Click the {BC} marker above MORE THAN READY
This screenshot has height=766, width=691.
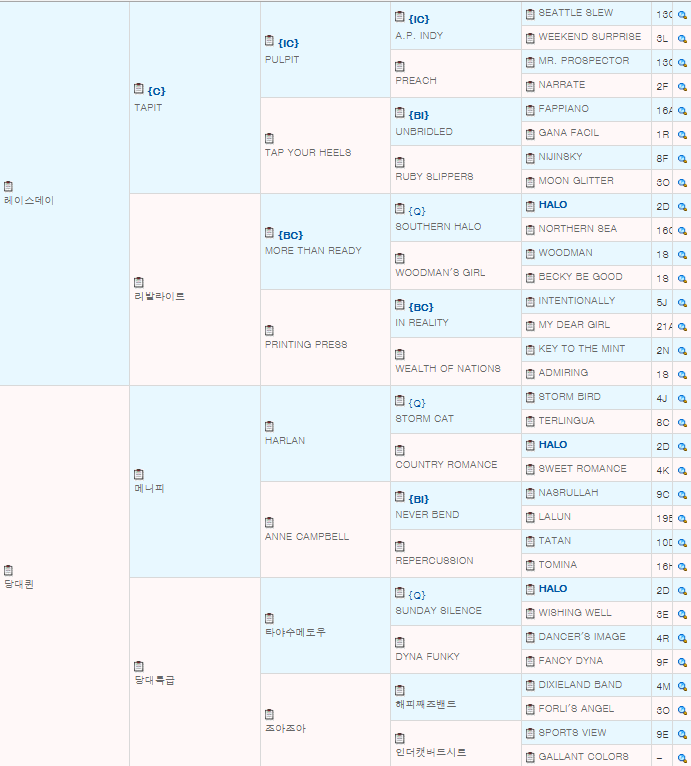[290, 235]
